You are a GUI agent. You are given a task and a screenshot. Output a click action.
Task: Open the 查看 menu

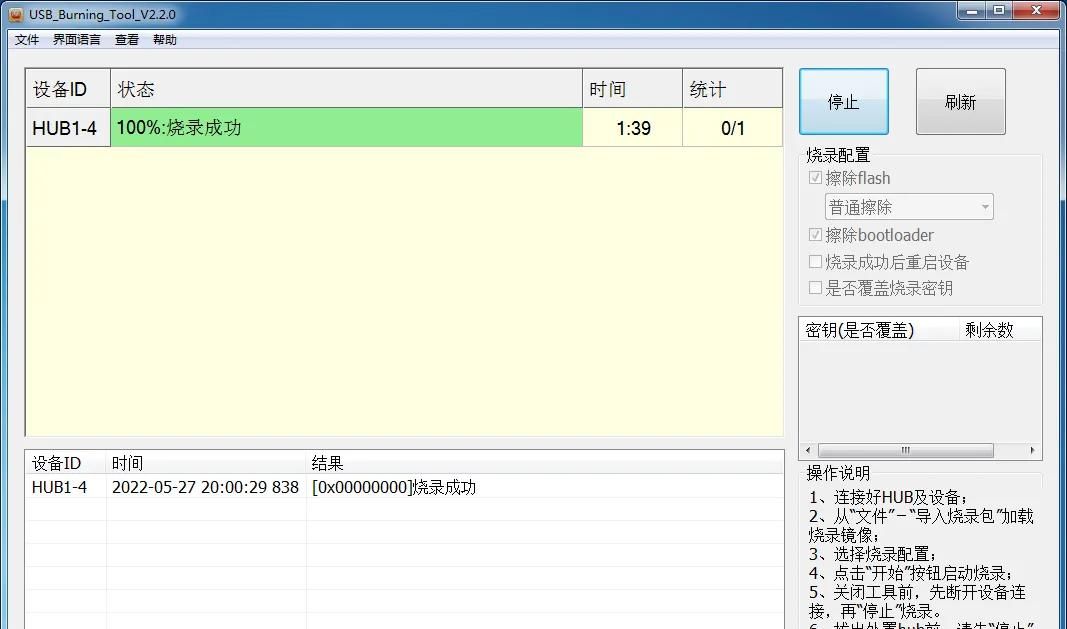click(x=127, y=39)
